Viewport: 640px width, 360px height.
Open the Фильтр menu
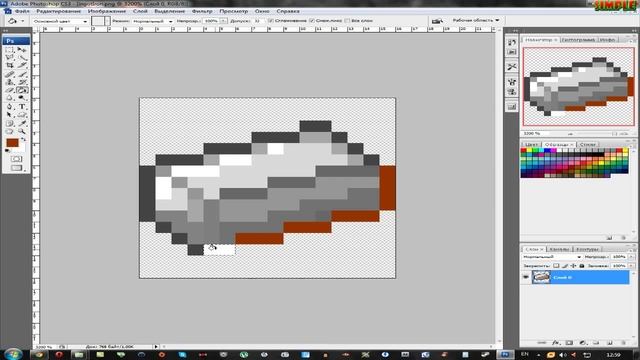pyautogui.click(x=202, y=11)
